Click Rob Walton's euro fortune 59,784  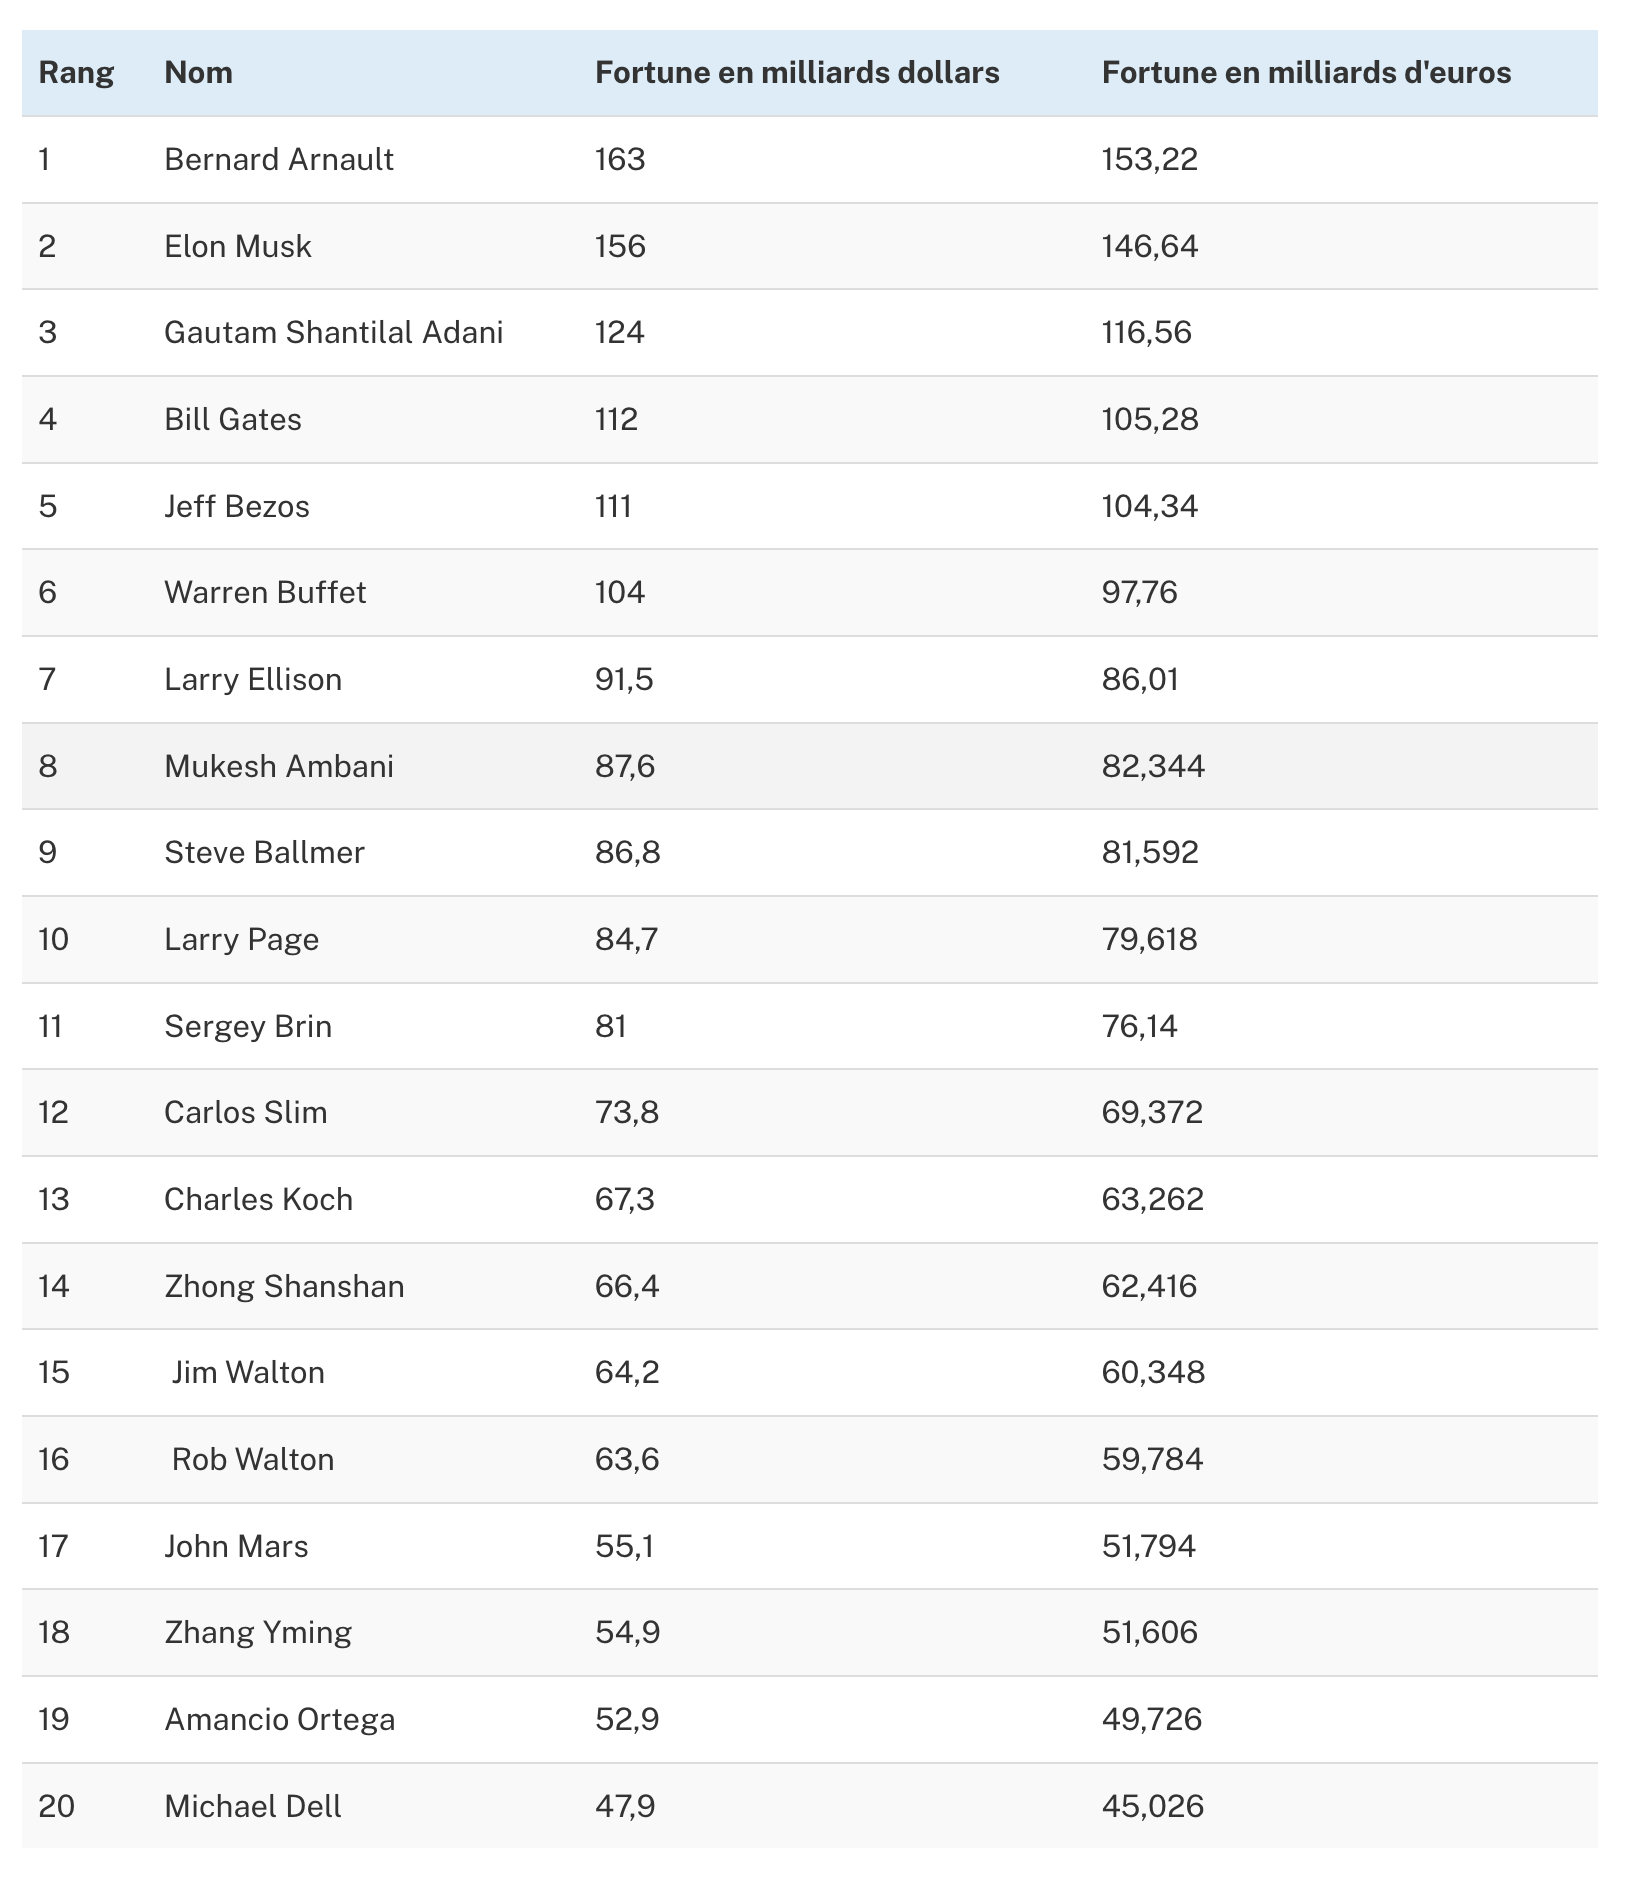tap(1152, 1460)
